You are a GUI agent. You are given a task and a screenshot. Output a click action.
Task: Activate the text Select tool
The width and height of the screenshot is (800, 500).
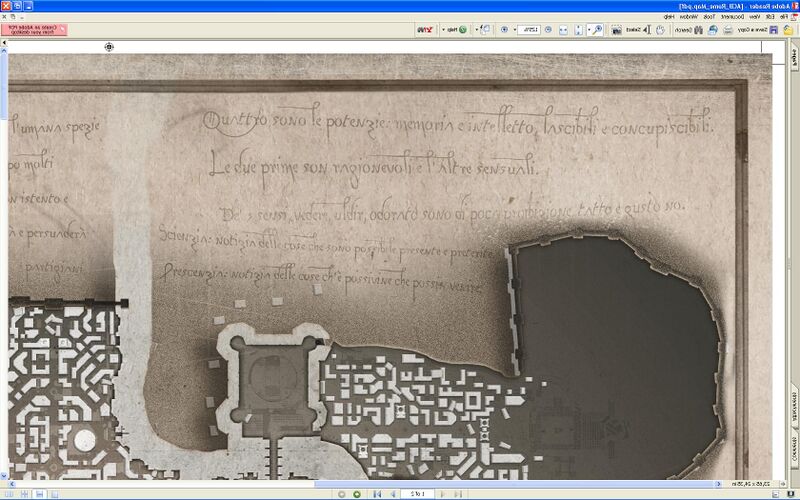click(647, 30)
